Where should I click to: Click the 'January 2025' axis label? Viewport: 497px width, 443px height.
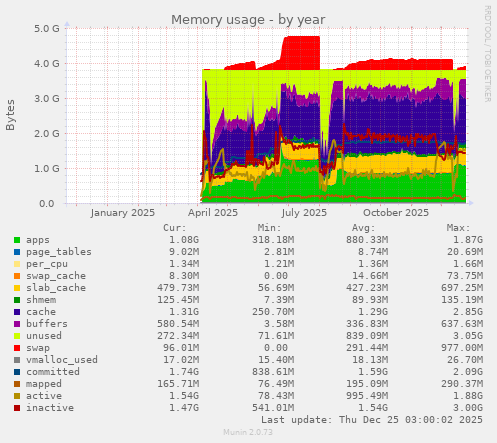[x=123, y=213]
